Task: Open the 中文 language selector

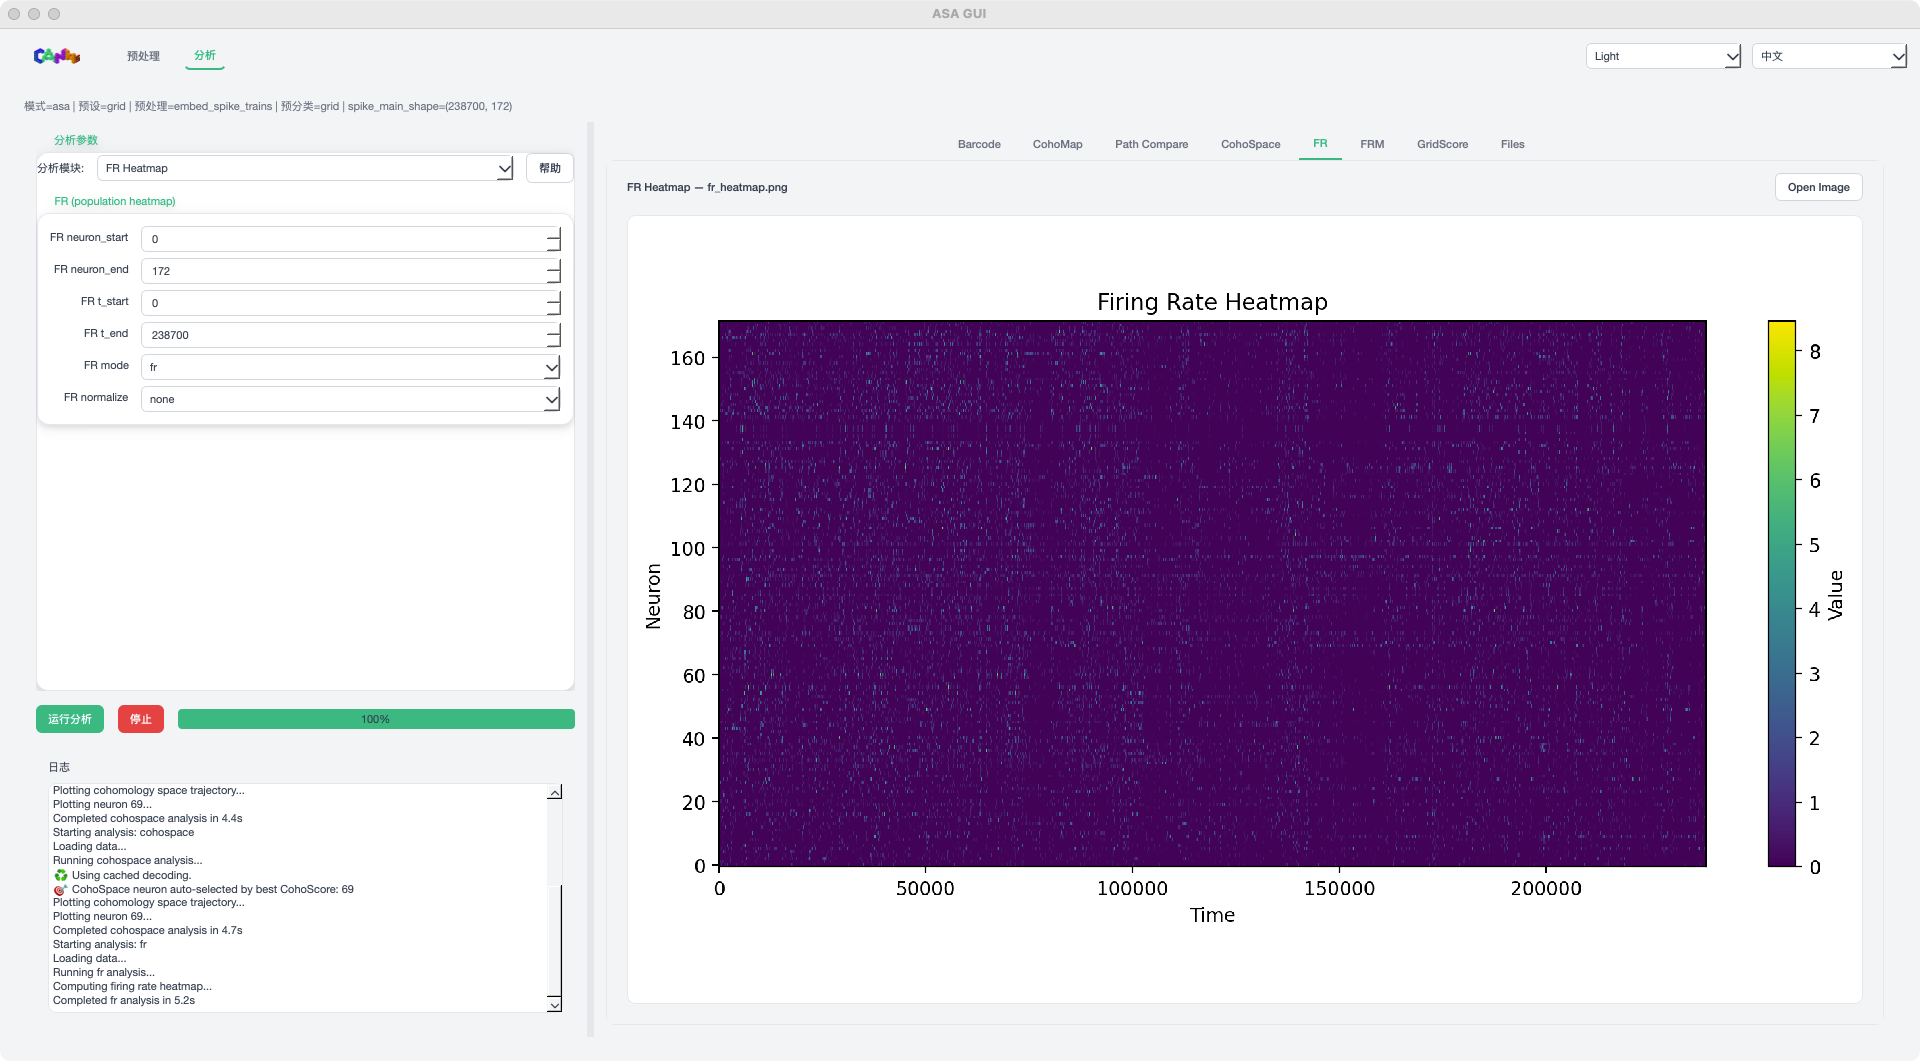Action: [x=1829, y=56]
